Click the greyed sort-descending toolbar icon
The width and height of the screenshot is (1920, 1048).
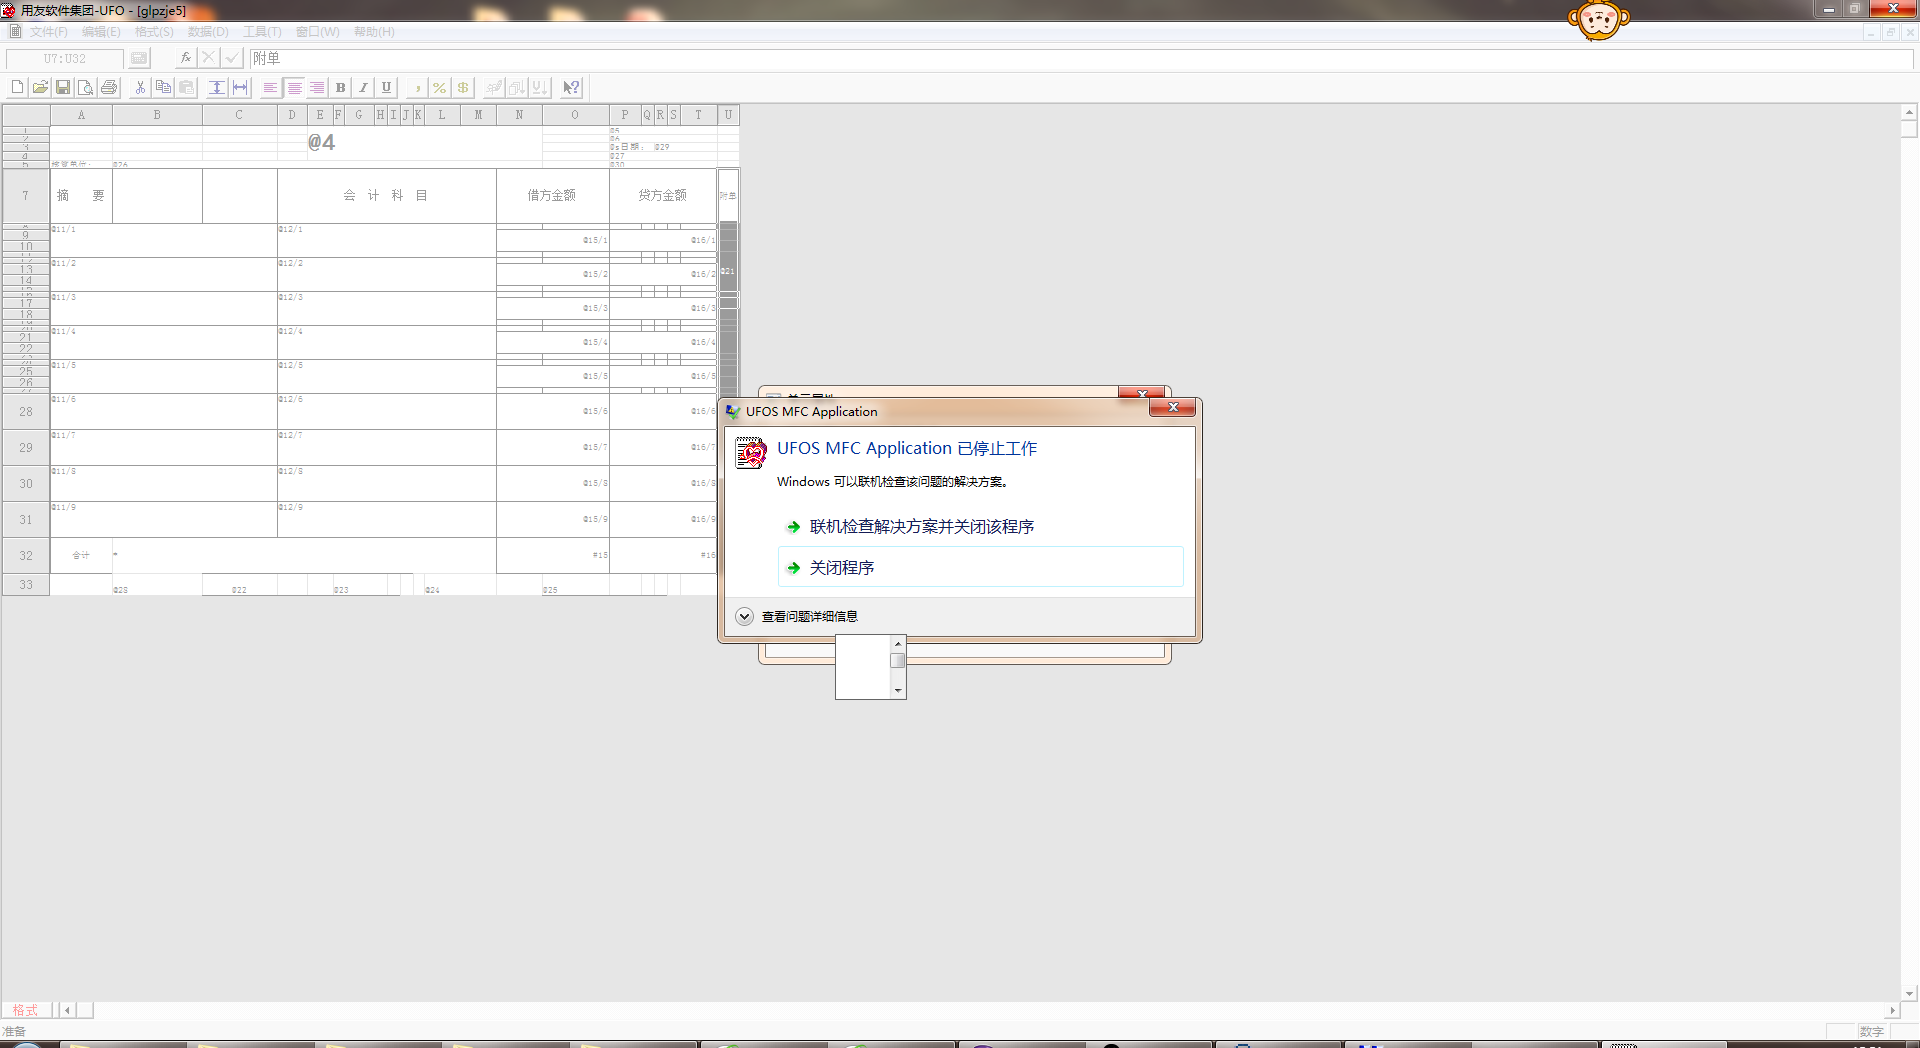(x=540, y=88)
